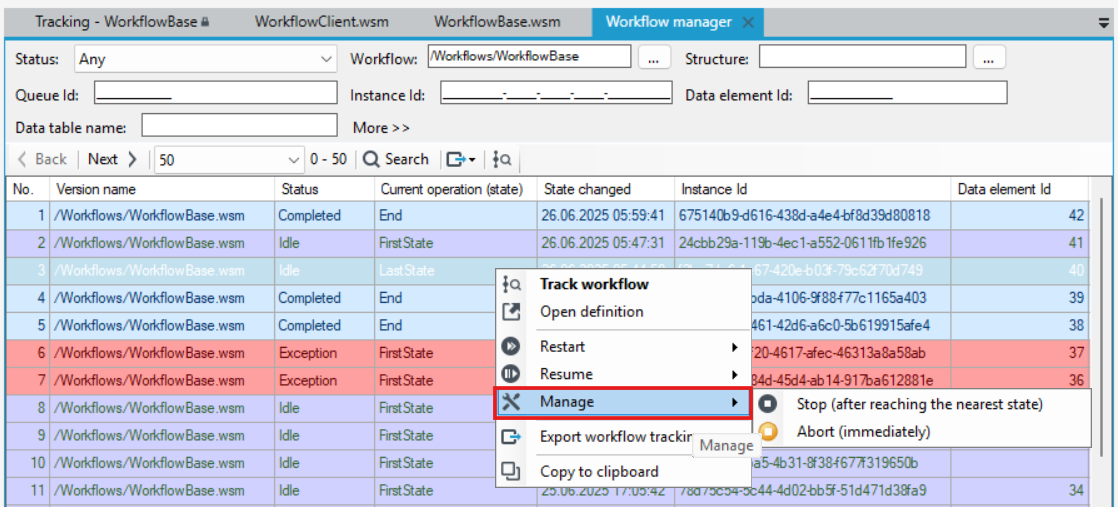Open the export dropdown arrow in toolbar

pos(472,160)
